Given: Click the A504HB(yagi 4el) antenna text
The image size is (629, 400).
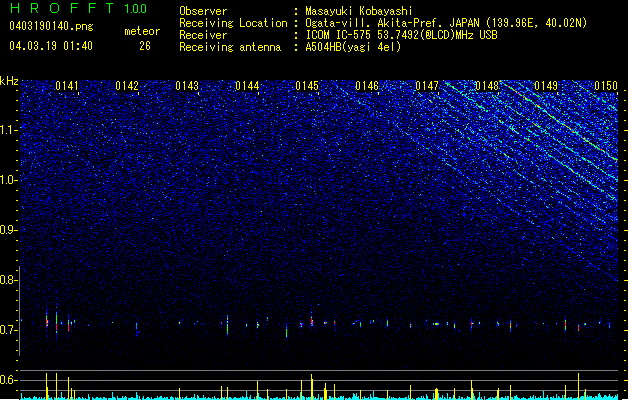Looking at the screenshot, I should [x=353, y=47].
